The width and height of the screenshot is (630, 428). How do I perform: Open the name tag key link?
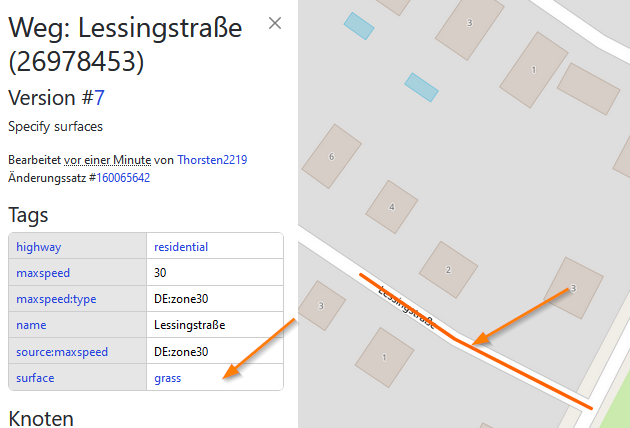31,325
